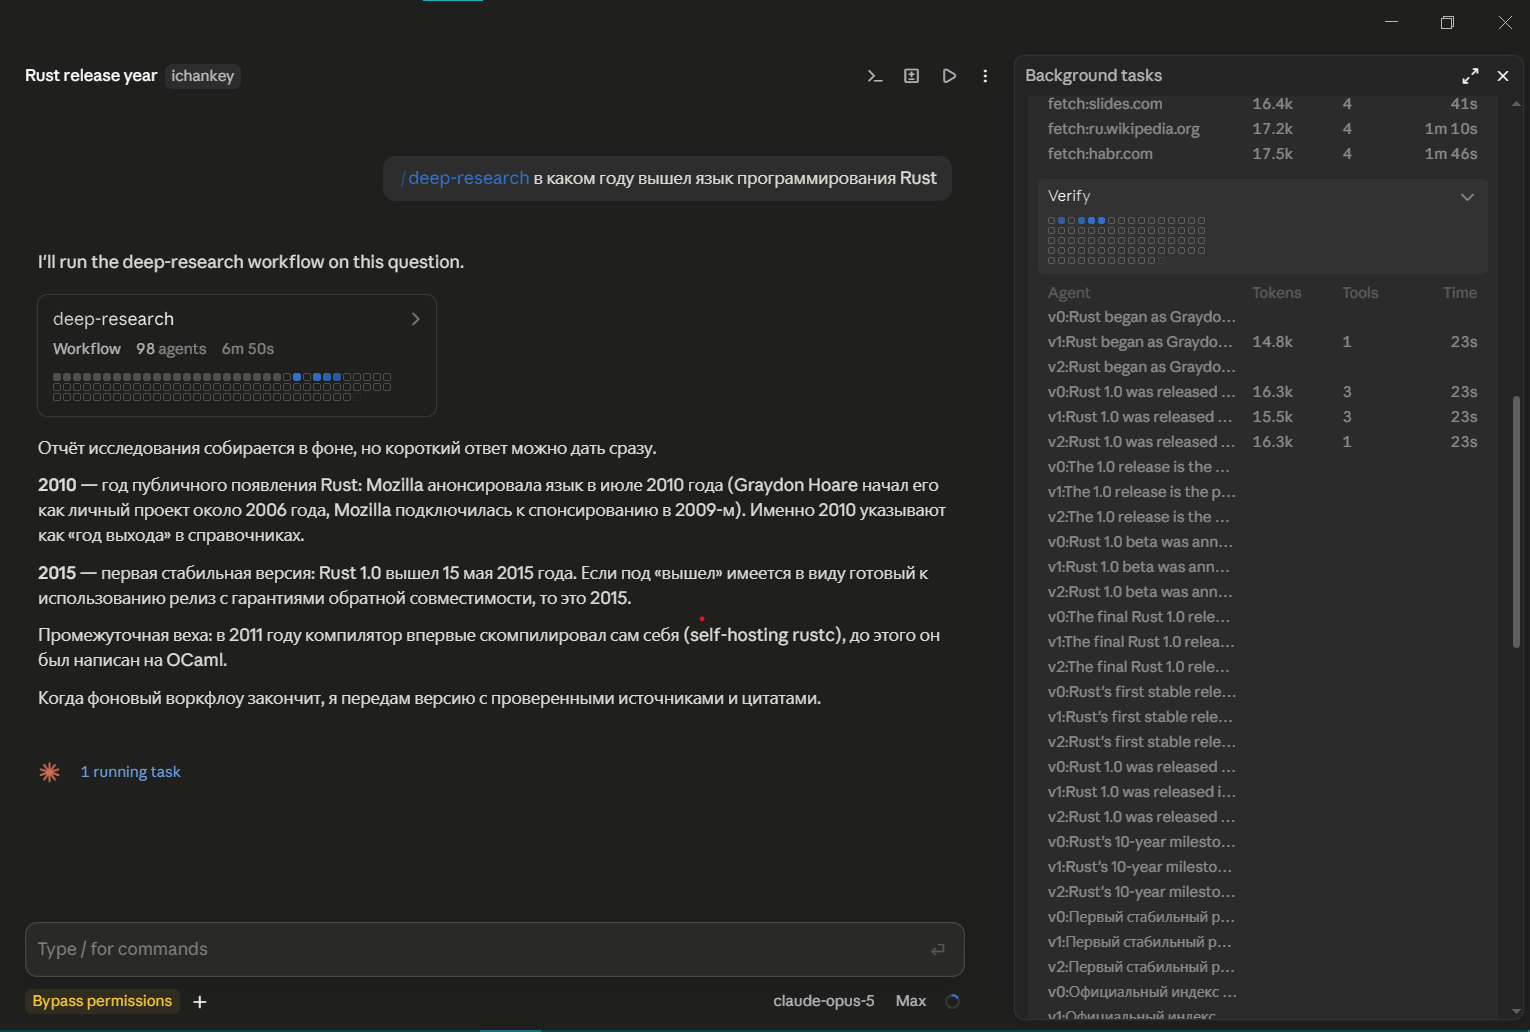
Task: Select the v1:The 1.0 release is the p… row
Action: pyautogui.click(x=1263, y=492)
